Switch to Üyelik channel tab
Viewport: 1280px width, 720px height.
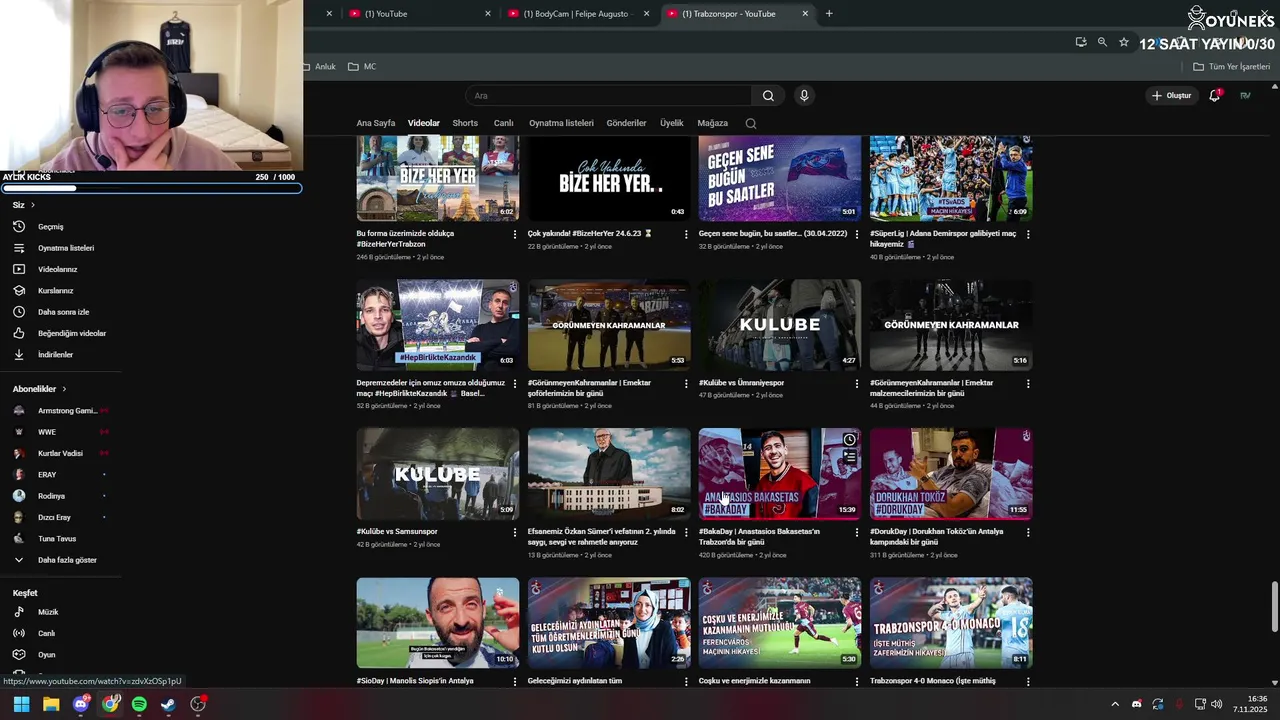(672, 123)
